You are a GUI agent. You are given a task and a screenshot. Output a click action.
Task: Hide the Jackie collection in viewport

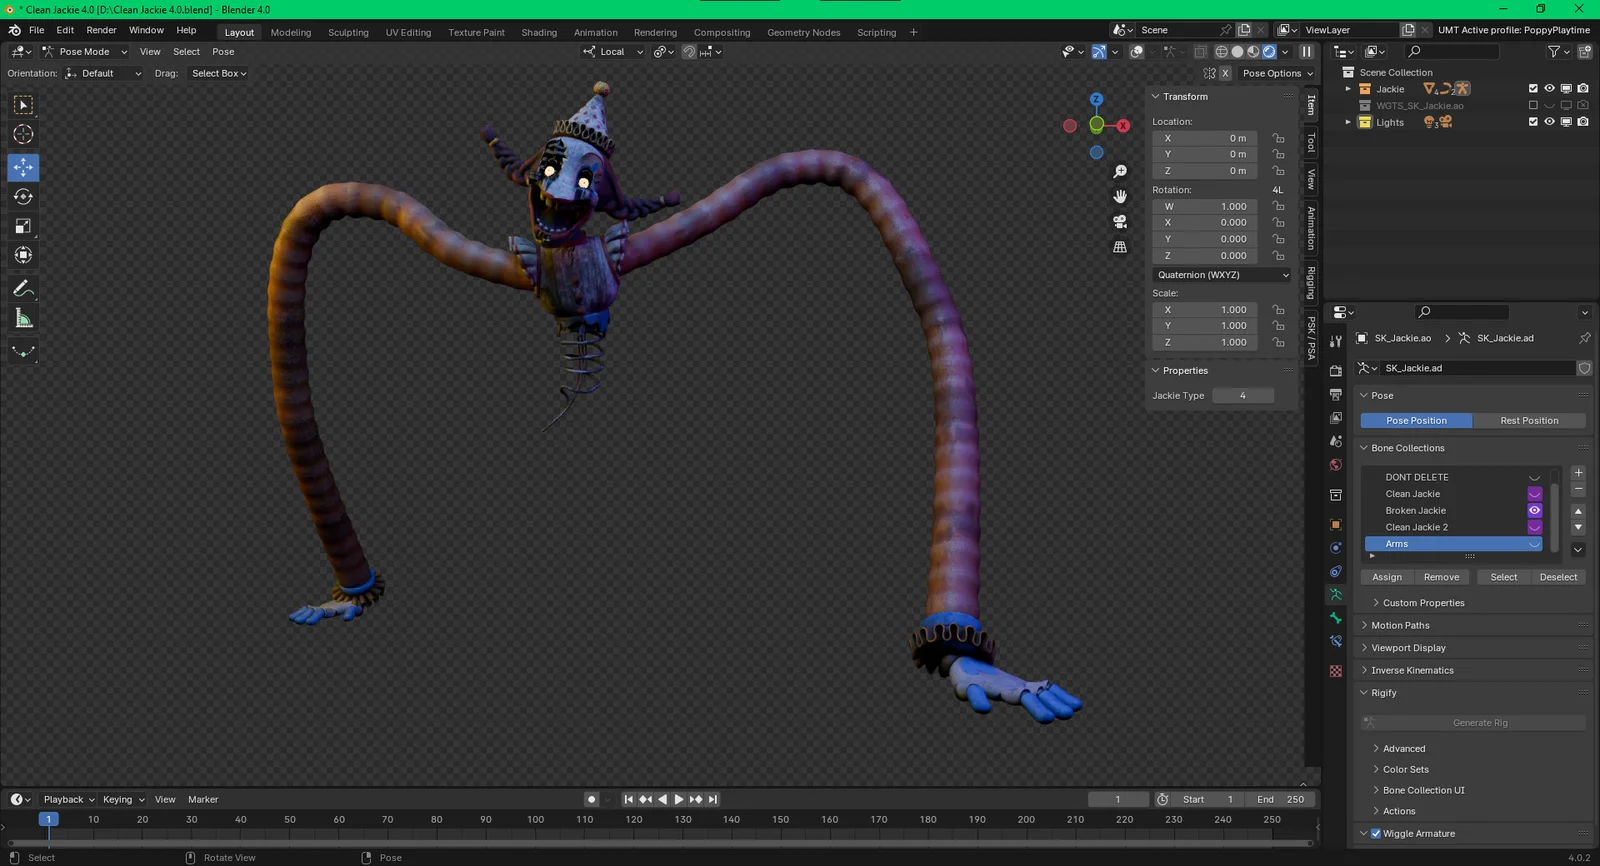pyautogui.click(x=1550, y=89)
